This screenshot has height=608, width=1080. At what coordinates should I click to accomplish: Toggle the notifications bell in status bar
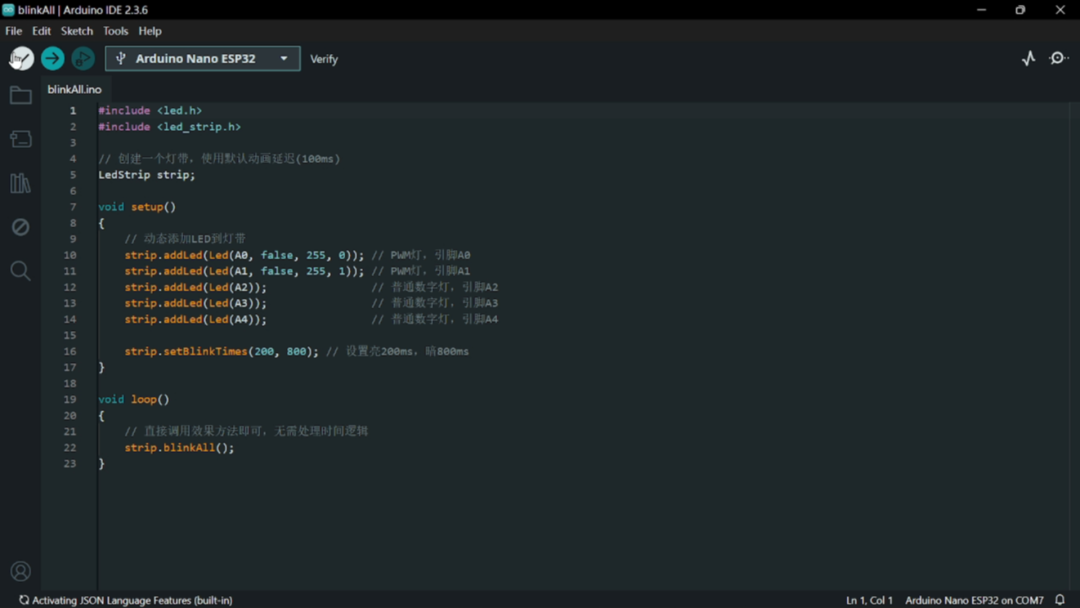pyautogui.click(x=1060, y=600)
